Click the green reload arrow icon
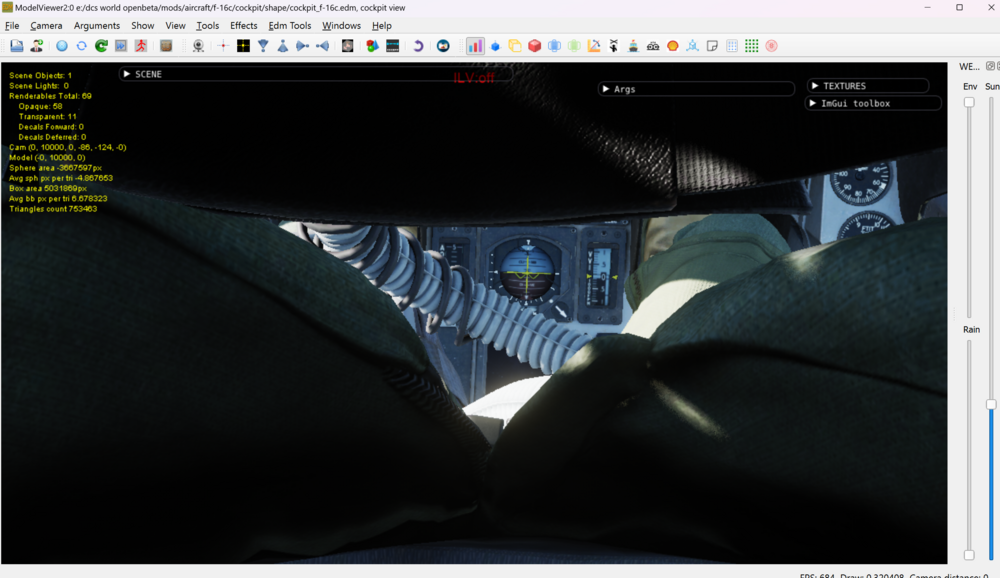1000x578 pixels. 101,46
